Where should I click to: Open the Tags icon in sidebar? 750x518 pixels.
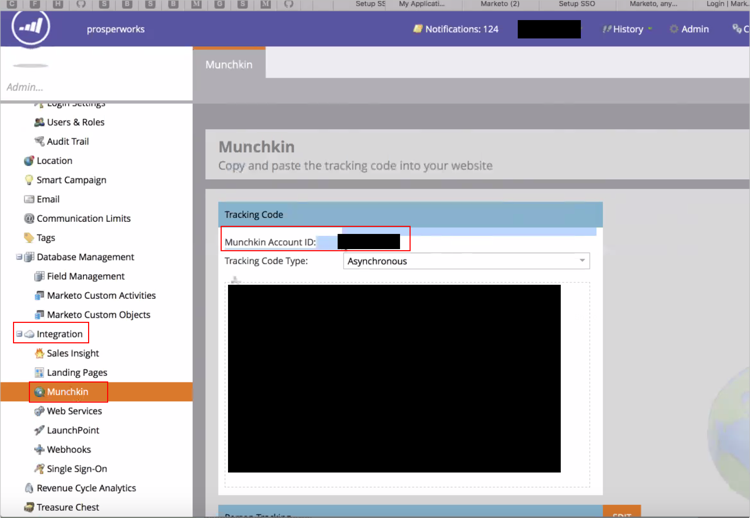[x=29, y=238]
